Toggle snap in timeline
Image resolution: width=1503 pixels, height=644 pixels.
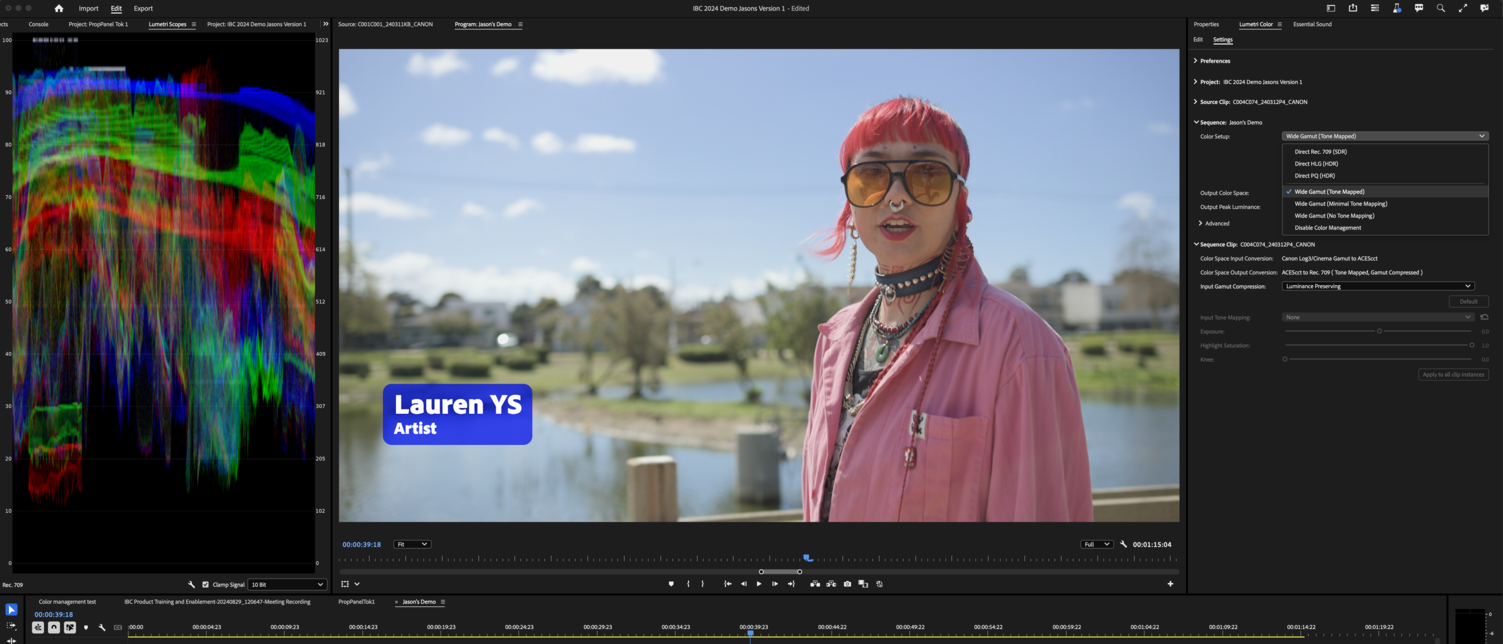(x=54, y=628)
